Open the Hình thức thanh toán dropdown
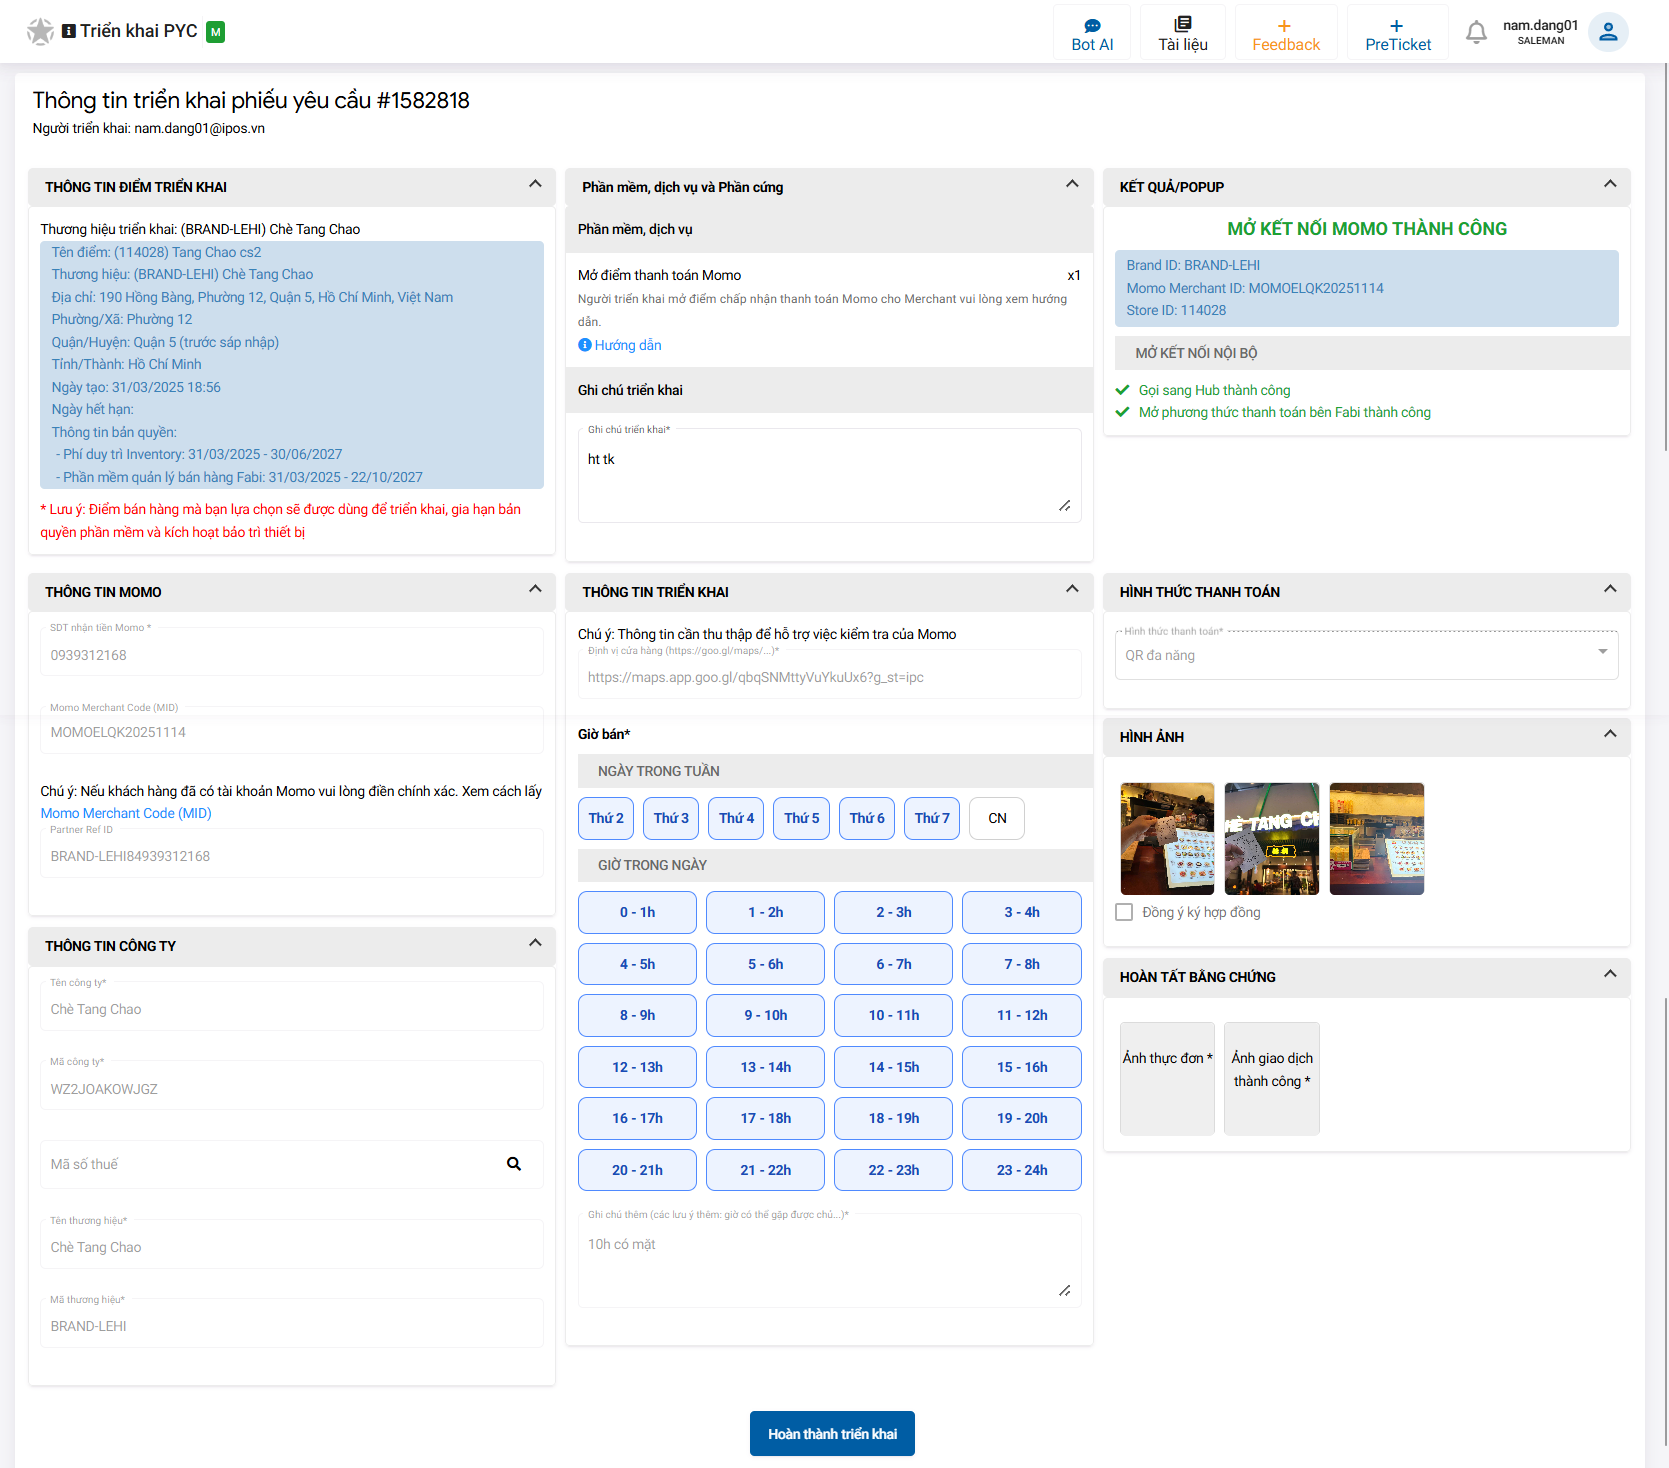1669x1468 pixels. 1367,655
